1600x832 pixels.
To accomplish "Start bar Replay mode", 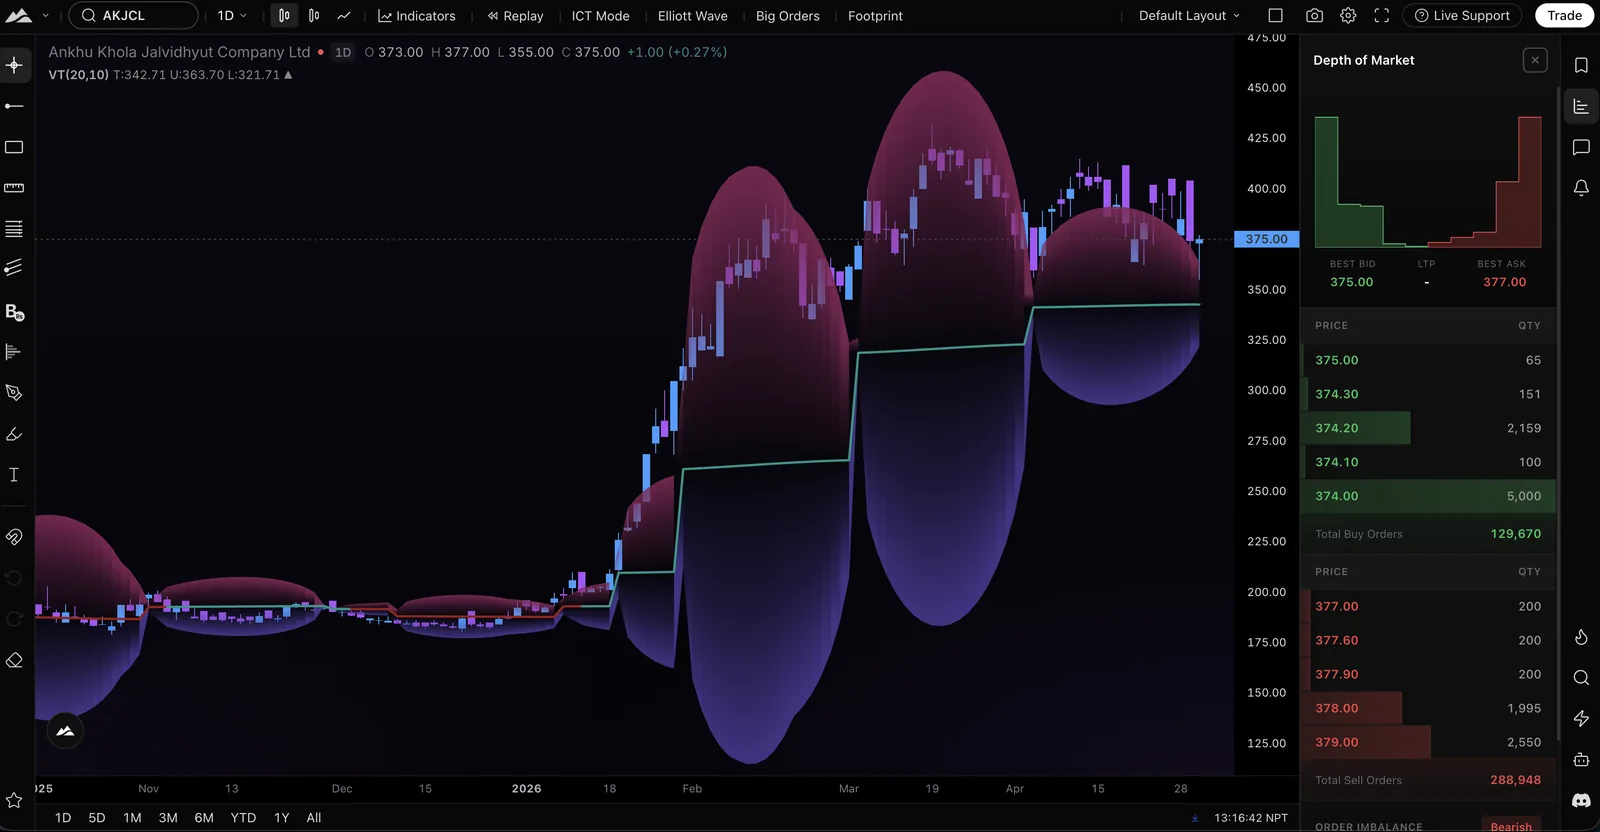I will point(515,16).
